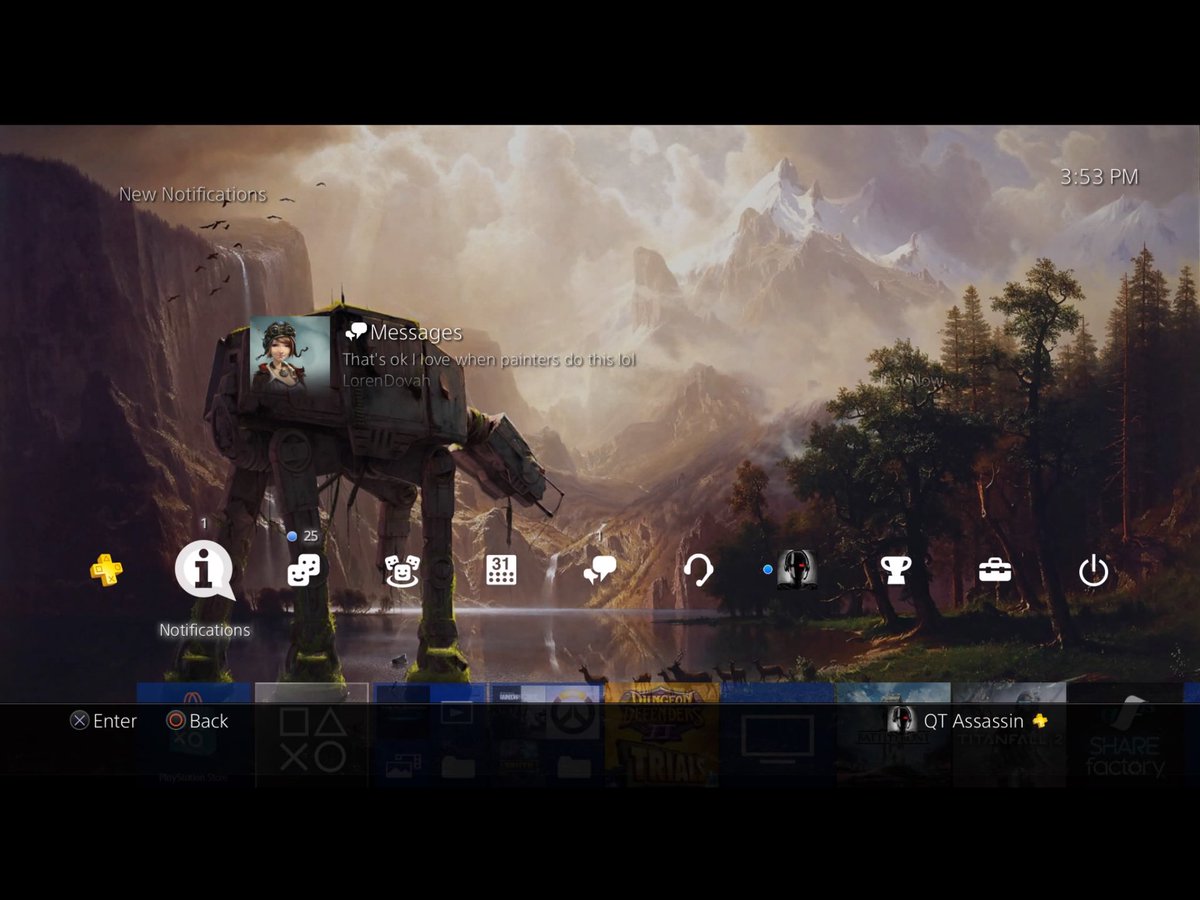The image size is (1200, 900).
Task: Open the Events calendar icon
Action: (501, 570)
